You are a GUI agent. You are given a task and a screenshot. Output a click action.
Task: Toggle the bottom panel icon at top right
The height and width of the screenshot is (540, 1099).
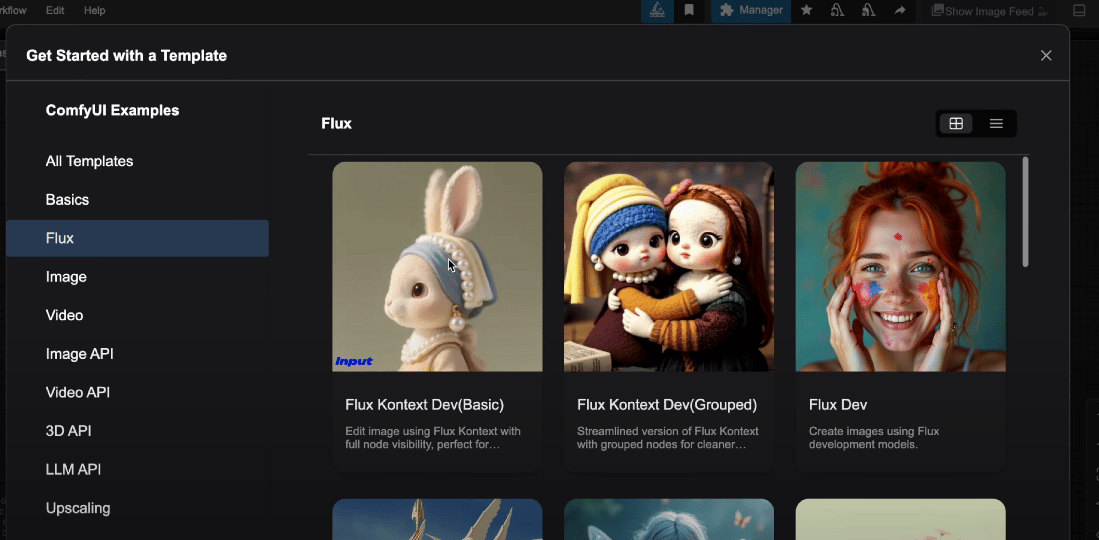tap(1079, 11)
